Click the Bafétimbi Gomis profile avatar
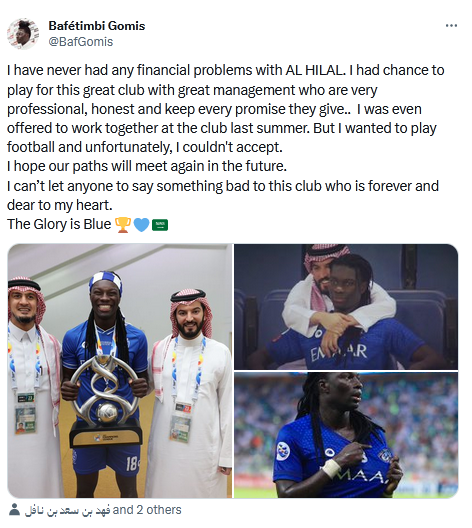 click(x=23, y=34)
